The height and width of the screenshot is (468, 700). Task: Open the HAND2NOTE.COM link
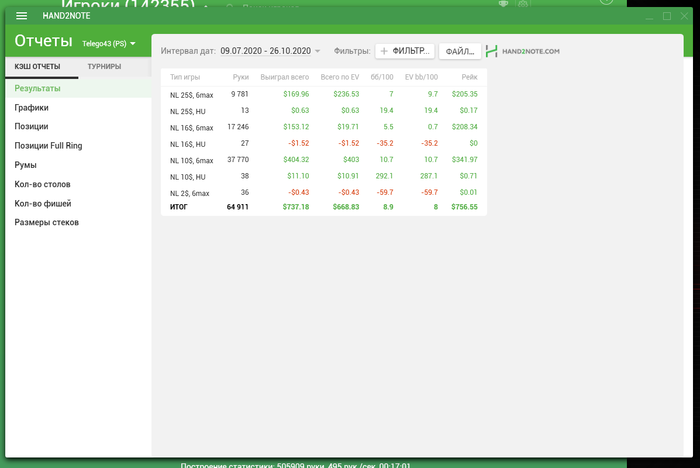[x=530, y=51]
